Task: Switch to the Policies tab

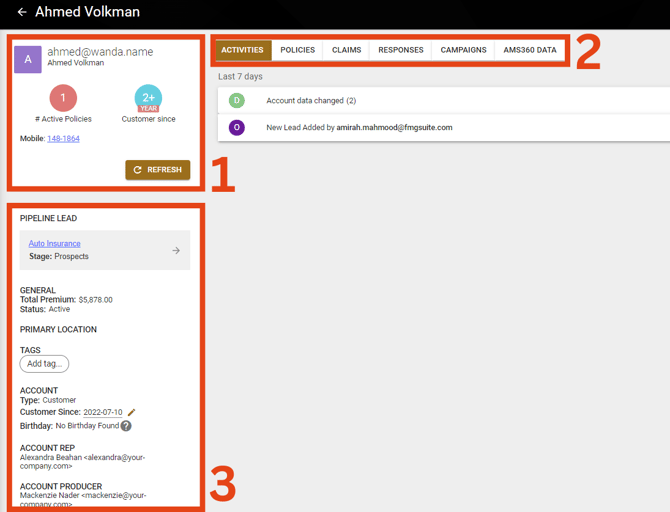Action: coord(297,50)
